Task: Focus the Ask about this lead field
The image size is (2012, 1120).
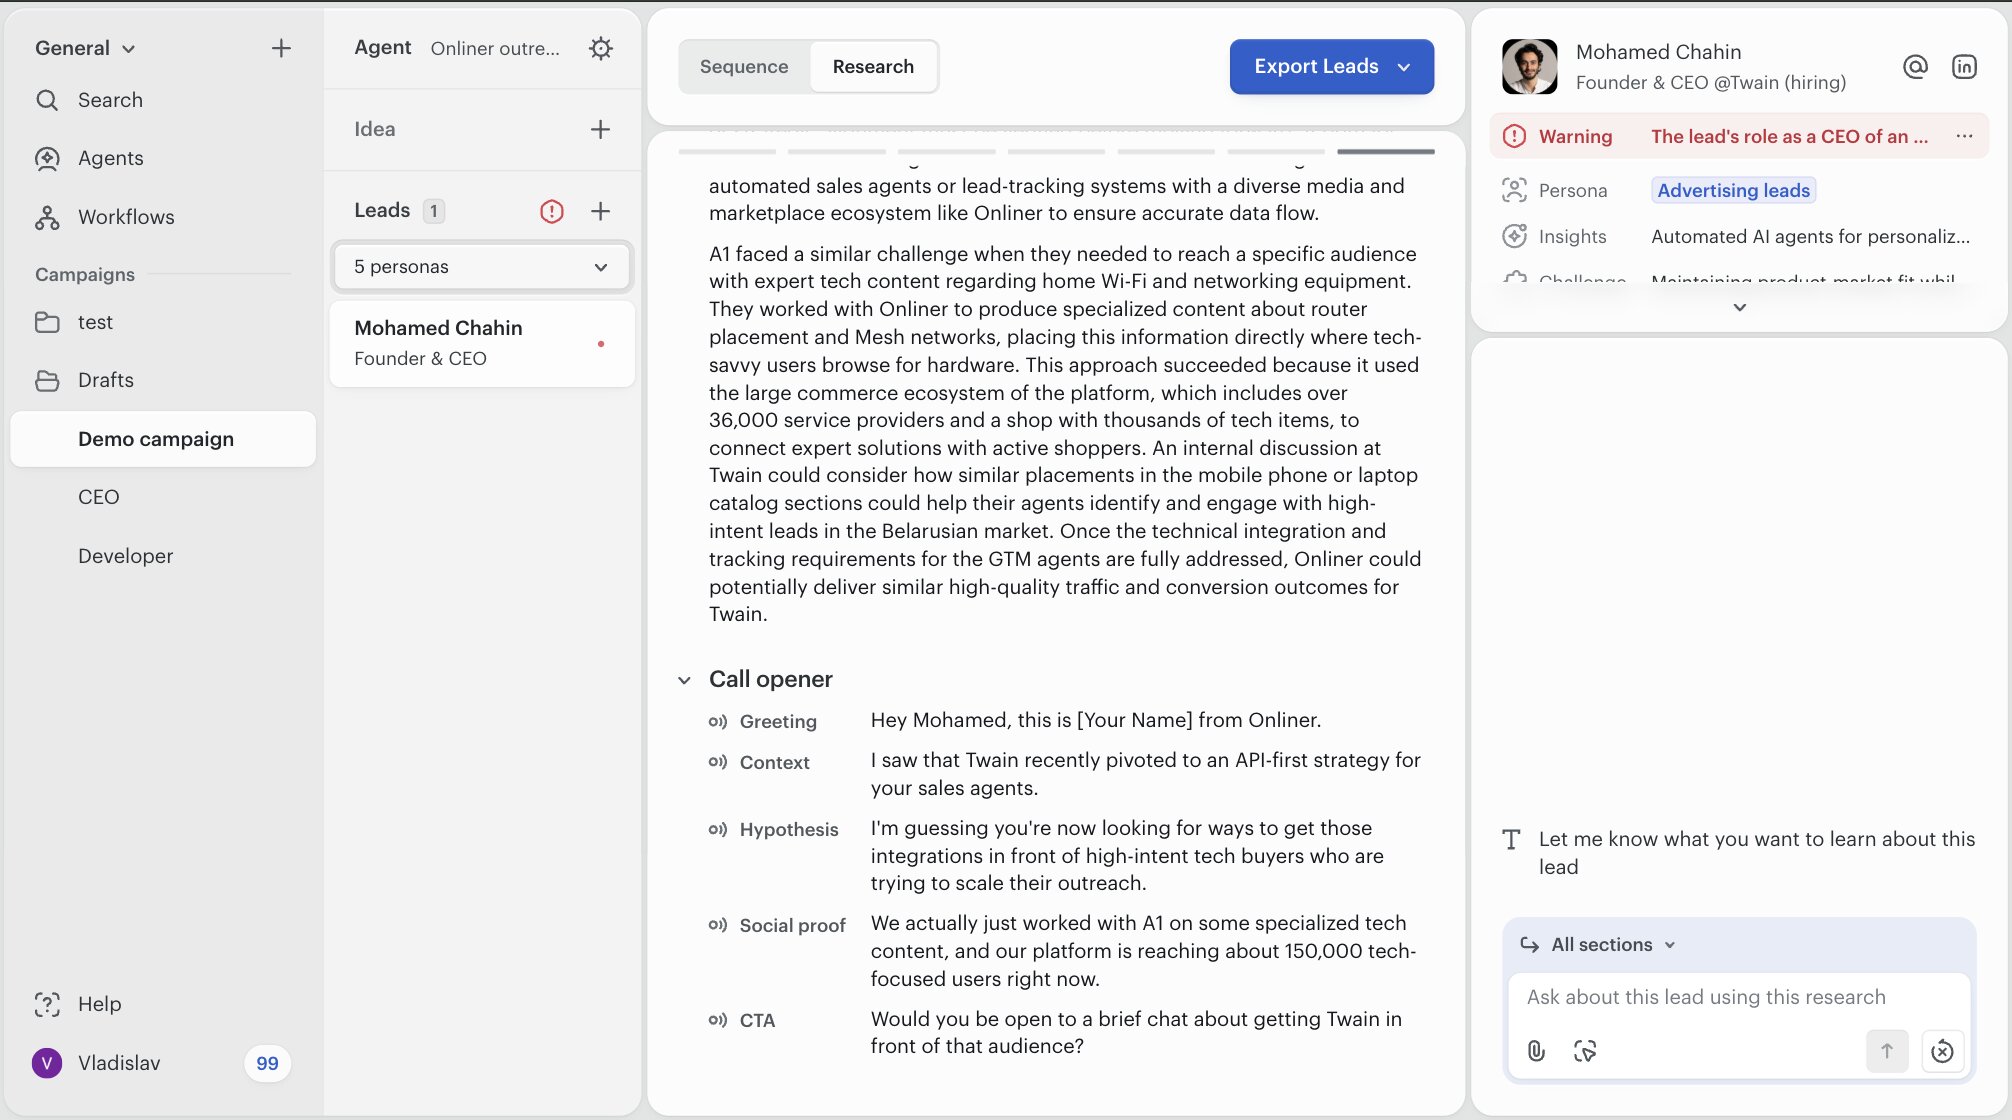Action: click(1739, 997)
